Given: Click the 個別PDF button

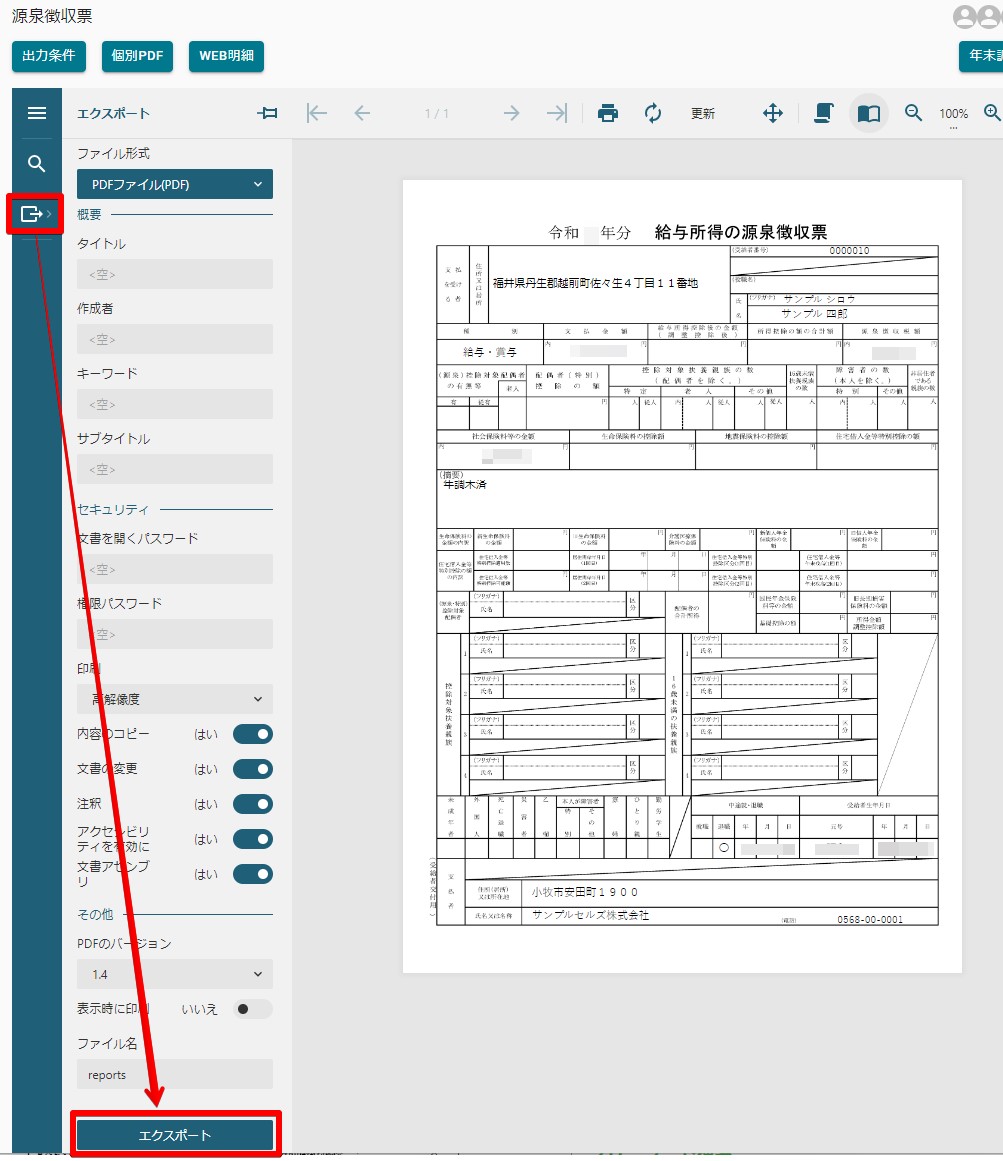Looking at the screenshot, I should tap(138, 56).
